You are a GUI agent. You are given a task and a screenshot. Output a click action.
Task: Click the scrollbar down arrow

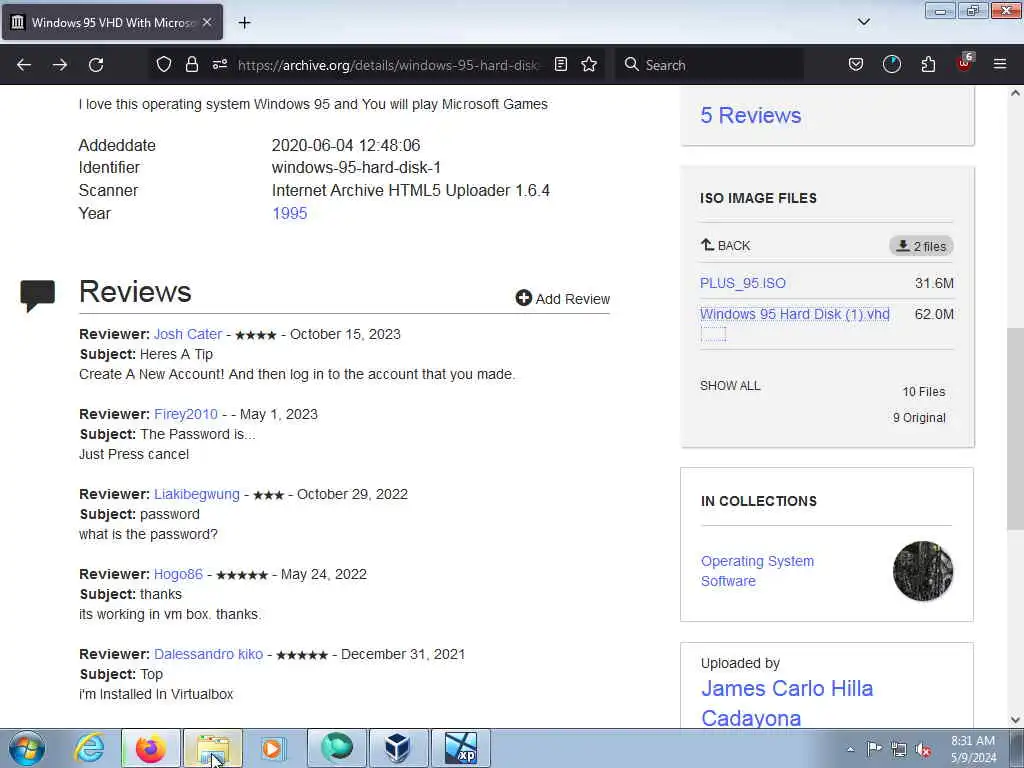pos(1015,720)
